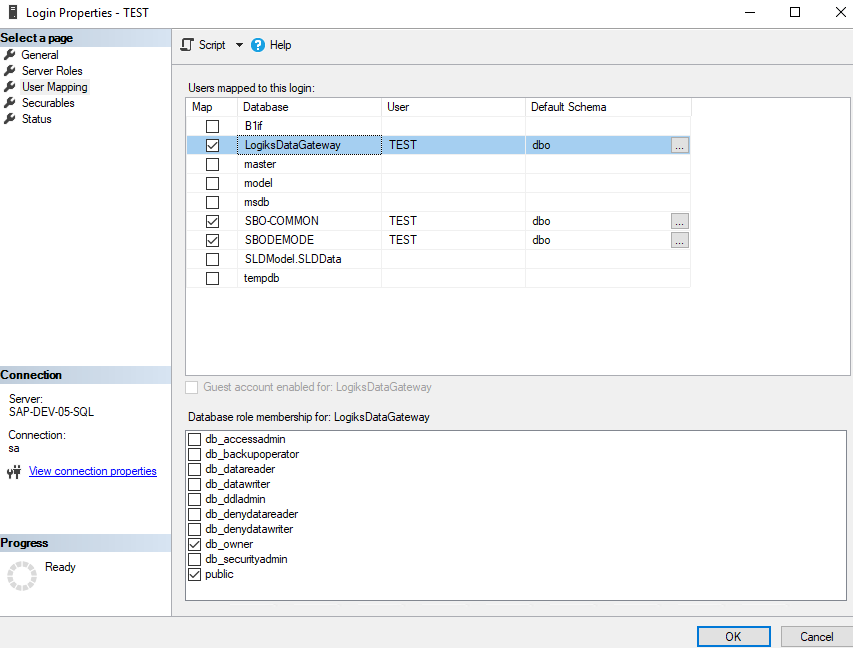Open schema browse button for SBODEMODE
853x648 pixels.
(680, 240)
